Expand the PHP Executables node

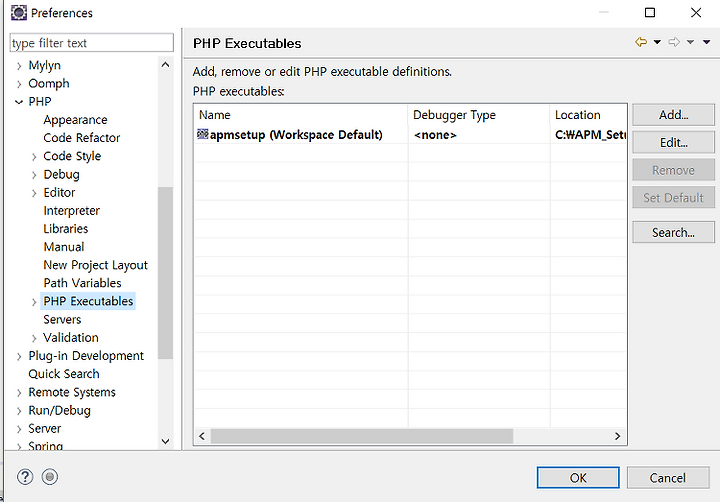[x=34, y=302]
